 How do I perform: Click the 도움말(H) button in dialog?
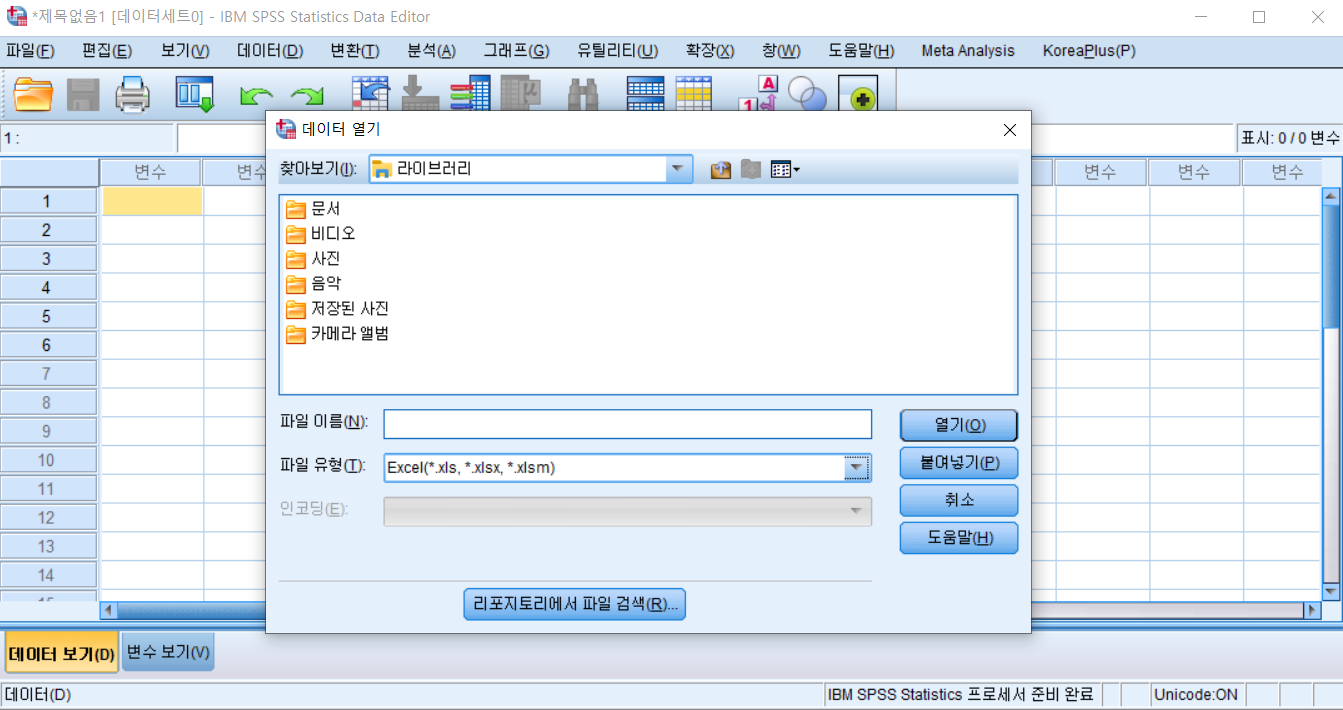[959, 538]
